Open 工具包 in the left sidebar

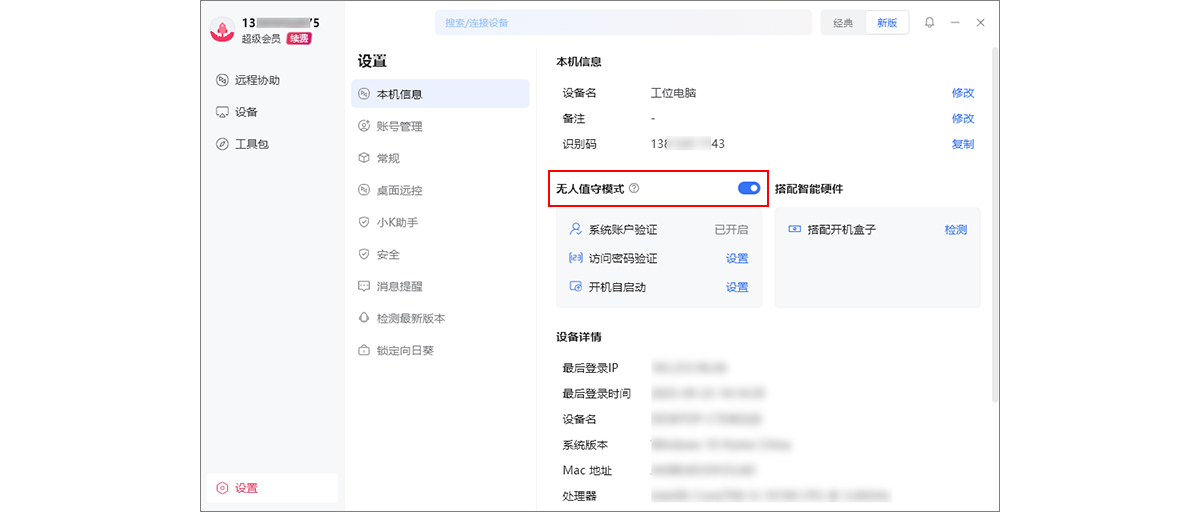click(251, 144)
